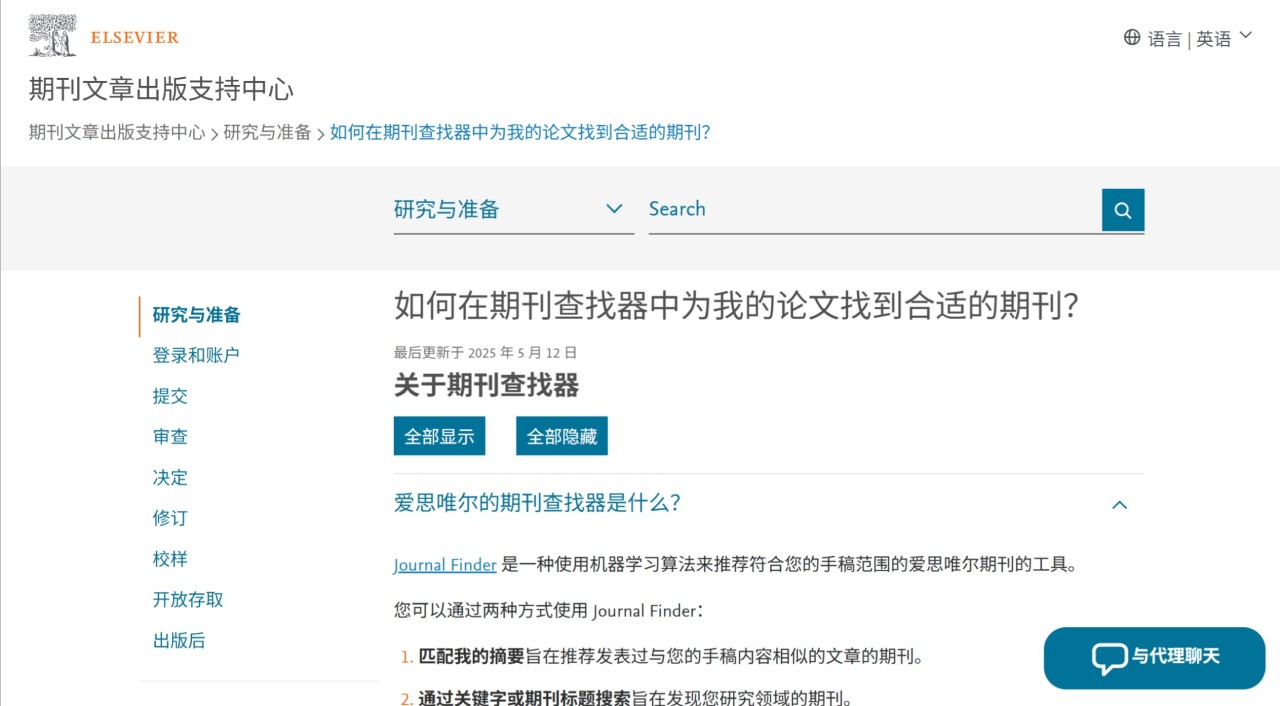This screenshot has width=1280, height=706.
Task: Select 出版后 in the sidebar
Action: point(179,641)
